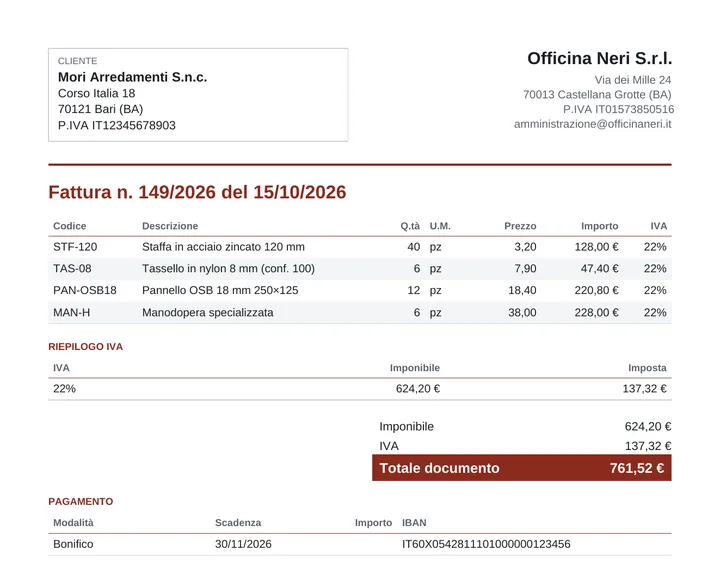Select IBAN IT60X0542811101000000123456
The height and width of the screenshot is (569, 720).
pos(486,544)
